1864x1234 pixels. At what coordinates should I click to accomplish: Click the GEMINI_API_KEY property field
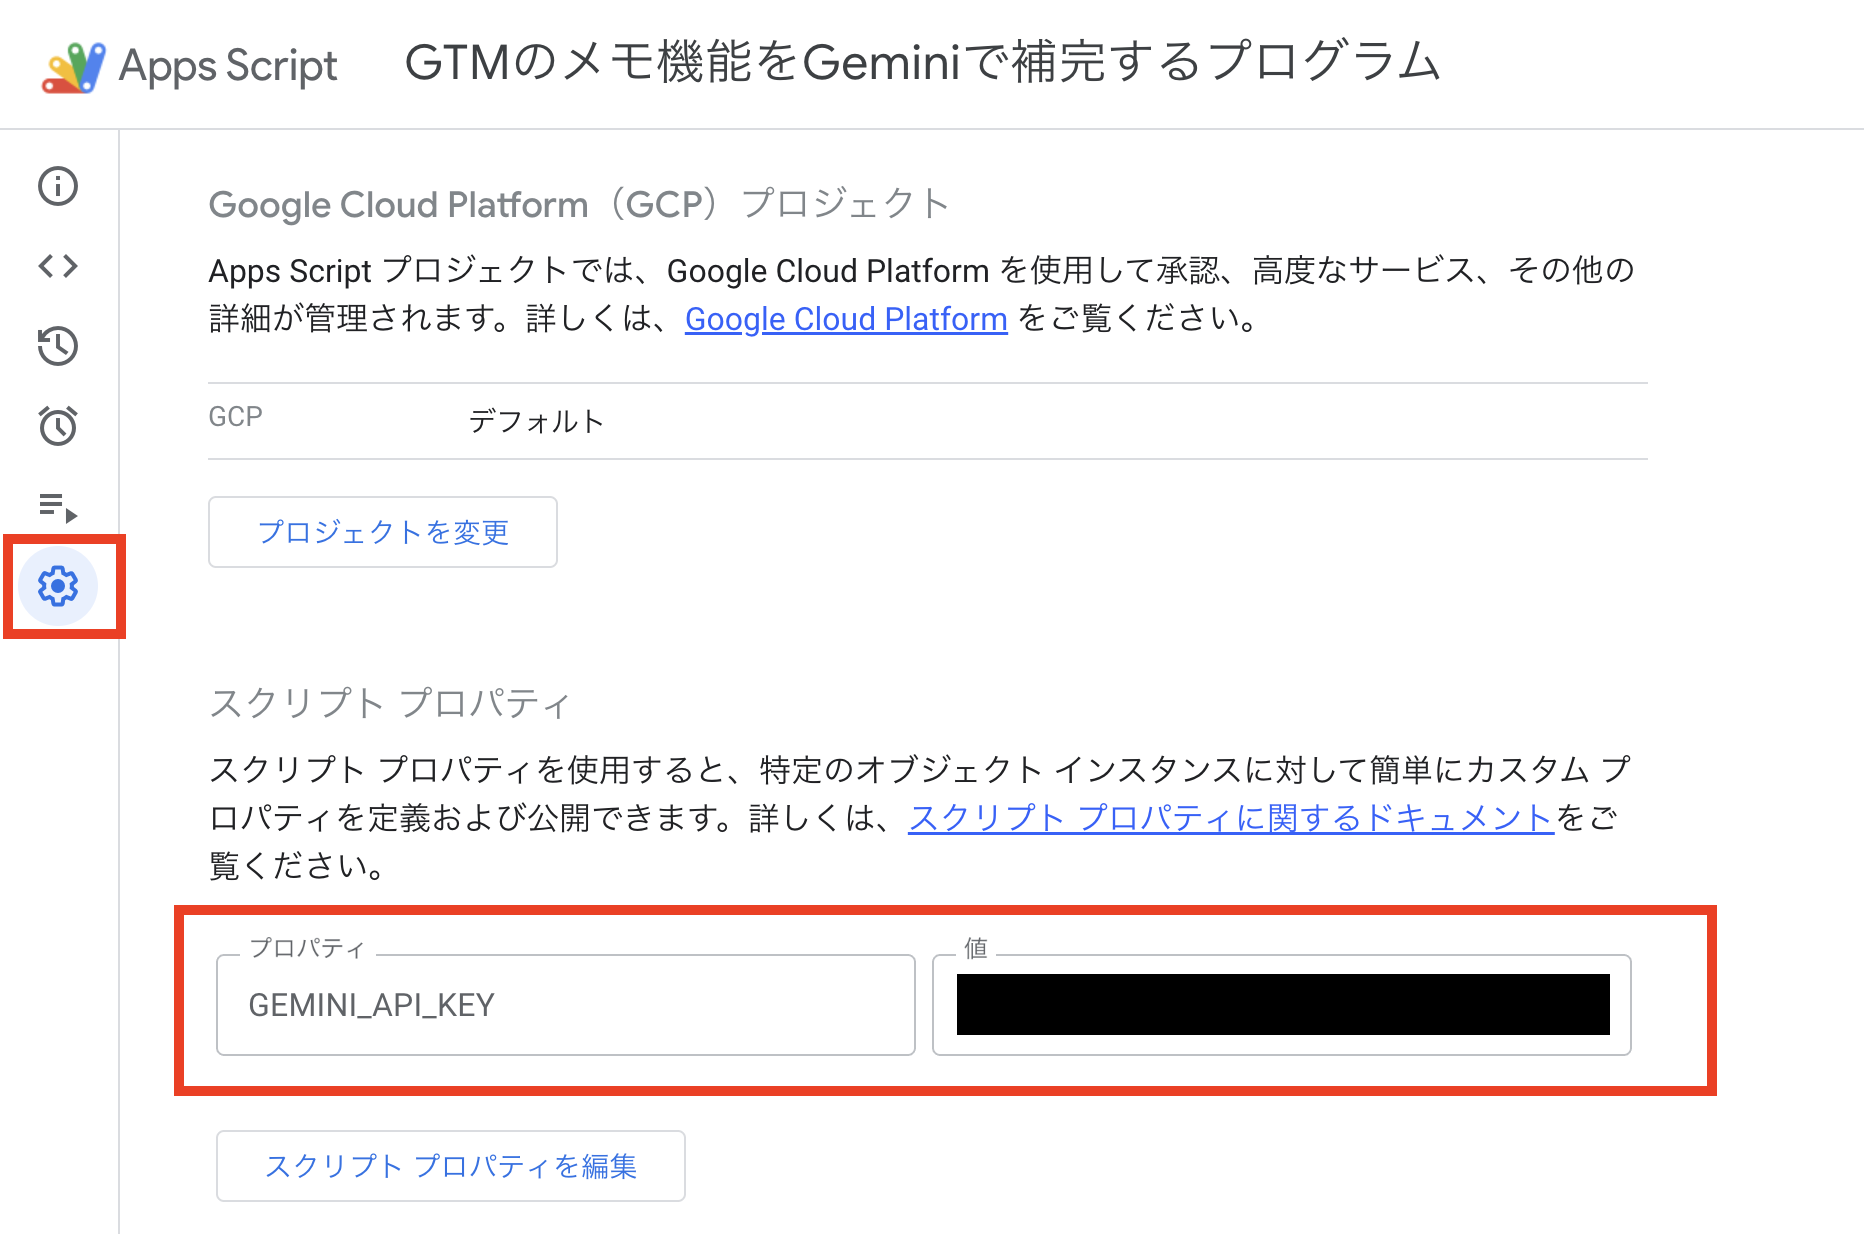[x=565, y=1005]
